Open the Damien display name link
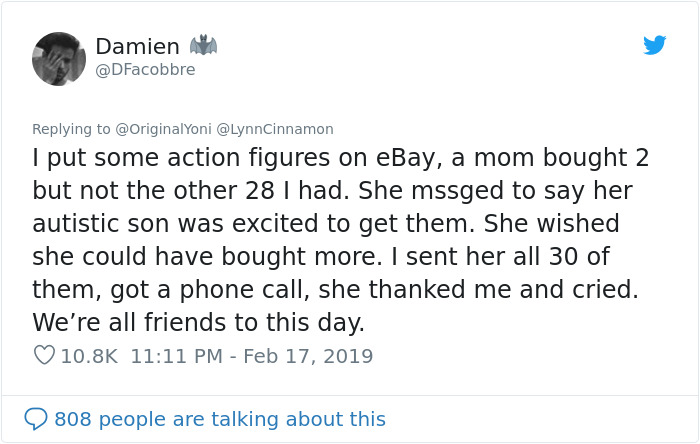 [137, 46]
